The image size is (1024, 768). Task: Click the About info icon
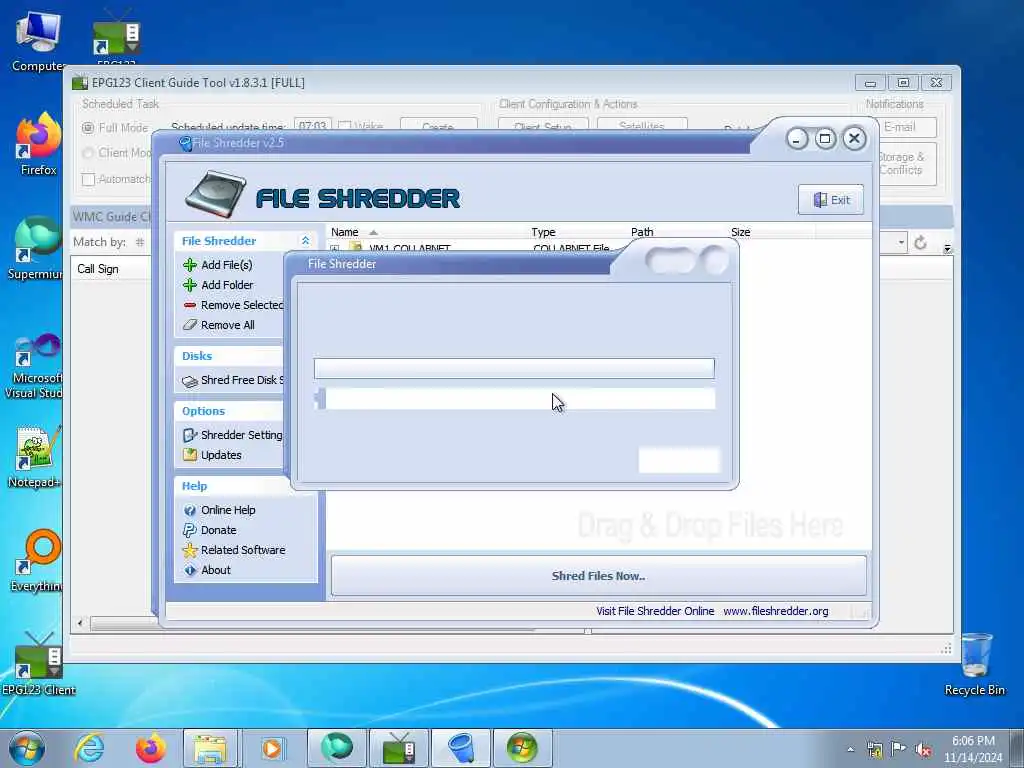point(190,570)
